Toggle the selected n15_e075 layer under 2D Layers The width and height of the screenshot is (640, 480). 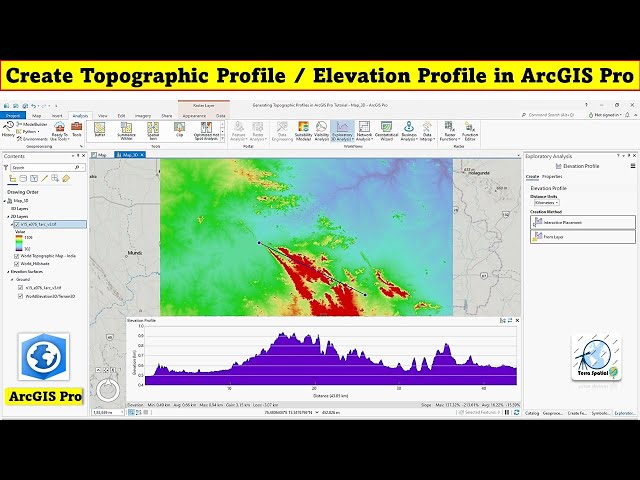click(x=17, y=224)
